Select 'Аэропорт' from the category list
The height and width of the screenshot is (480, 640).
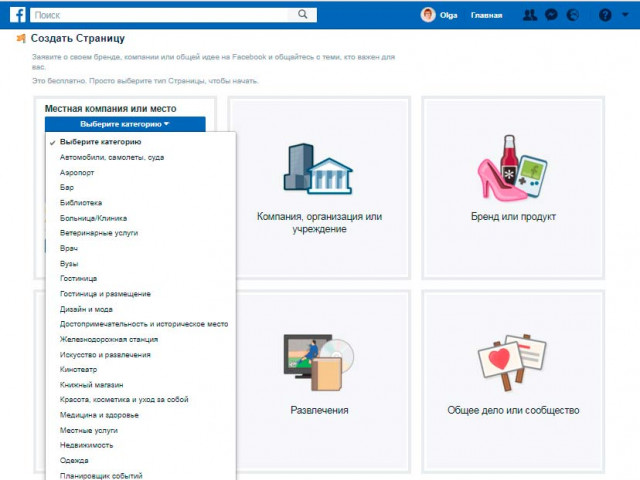[78, 172]
